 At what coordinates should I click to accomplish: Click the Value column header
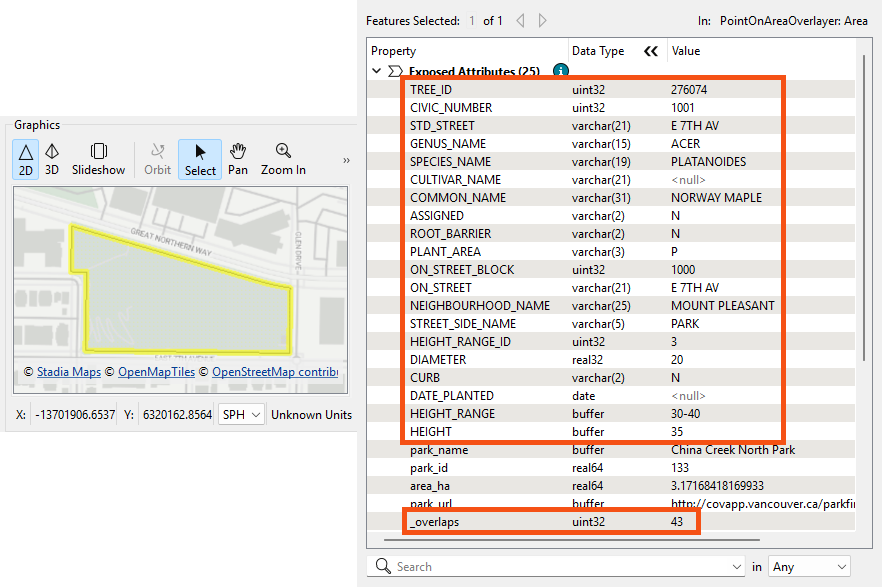686,51
